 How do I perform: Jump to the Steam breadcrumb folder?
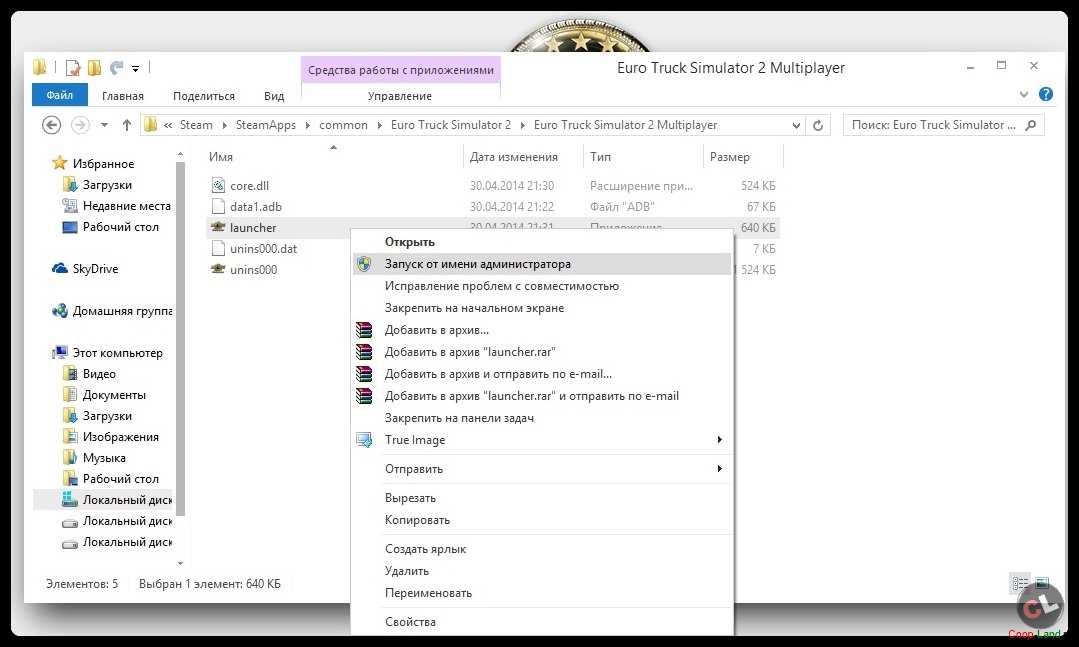pyautogui.click(x=196, y=125)
